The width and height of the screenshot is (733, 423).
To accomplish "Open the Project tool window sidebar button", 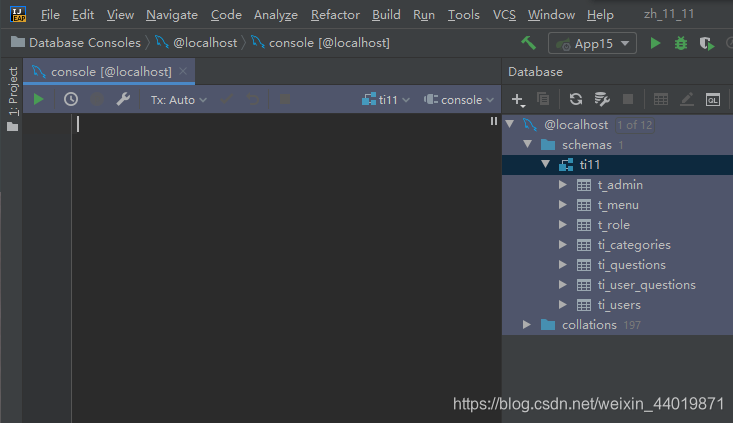I will tap(13, 99).
